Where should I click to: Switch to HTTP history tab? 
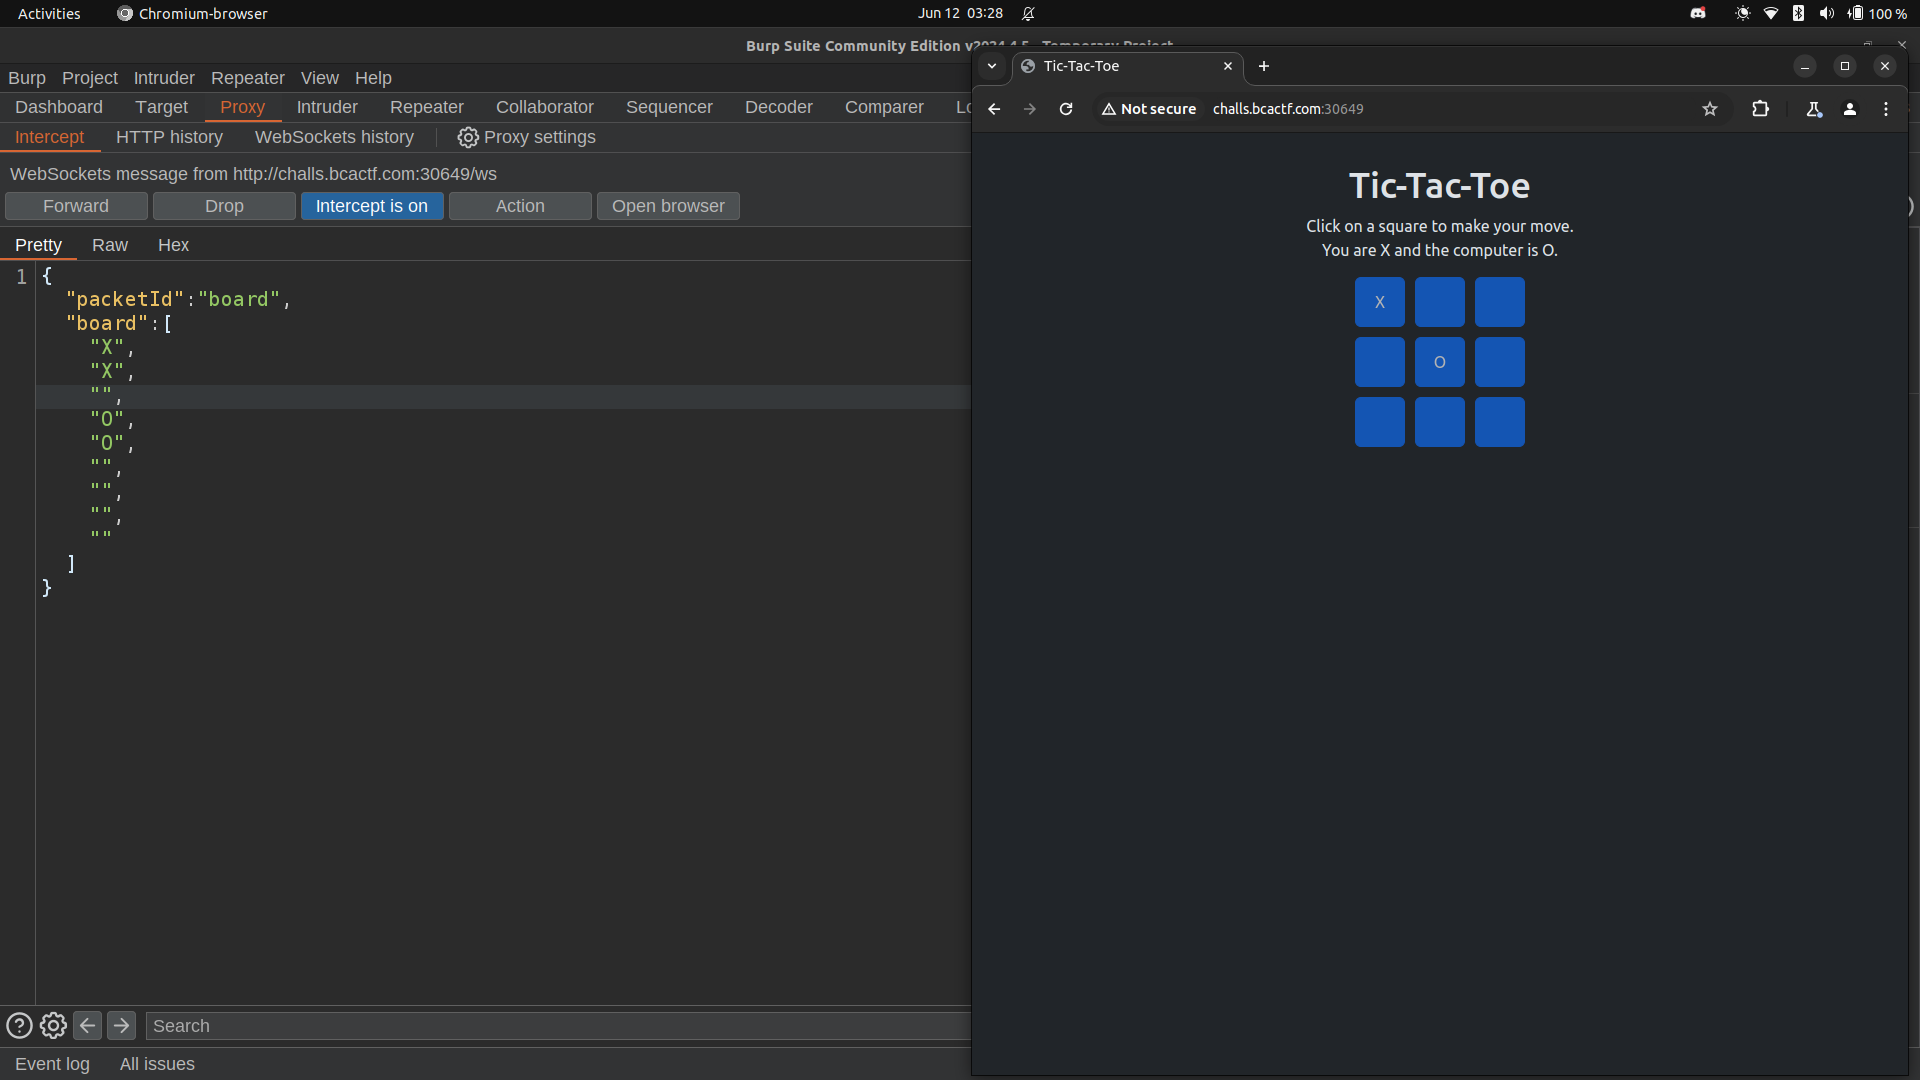169,136
